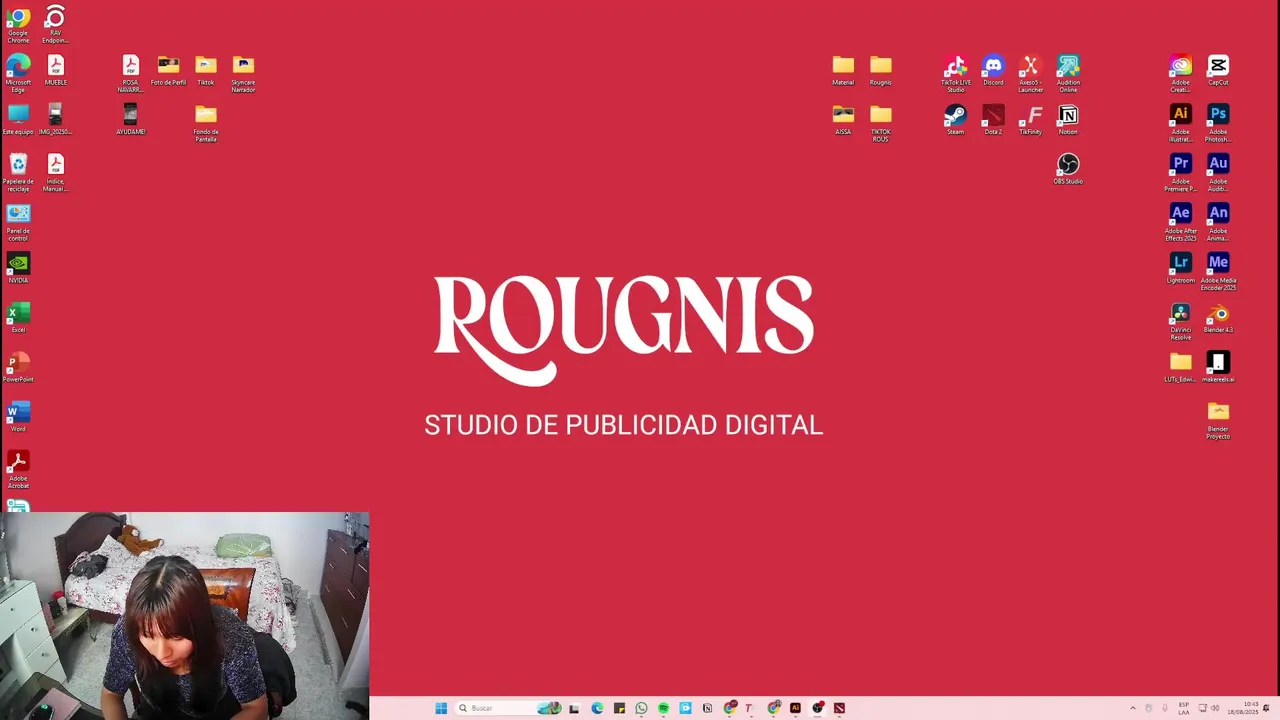Image resolution: width=1280 pixels, height=720 pixels.
Task: Launch the Word desktop shortcut
Action: [x=18, y=416]
